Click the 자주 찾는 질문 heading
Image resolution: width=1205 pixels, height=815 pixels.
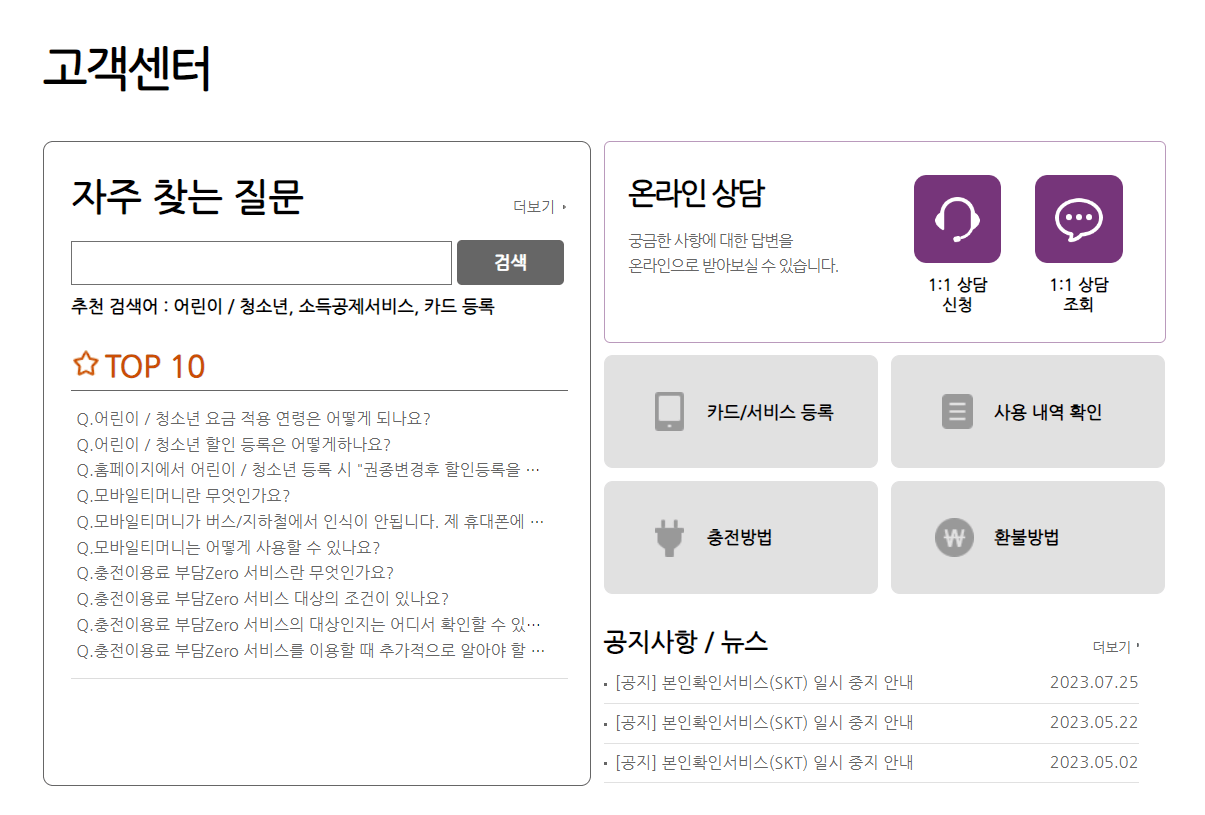(187, 196)
